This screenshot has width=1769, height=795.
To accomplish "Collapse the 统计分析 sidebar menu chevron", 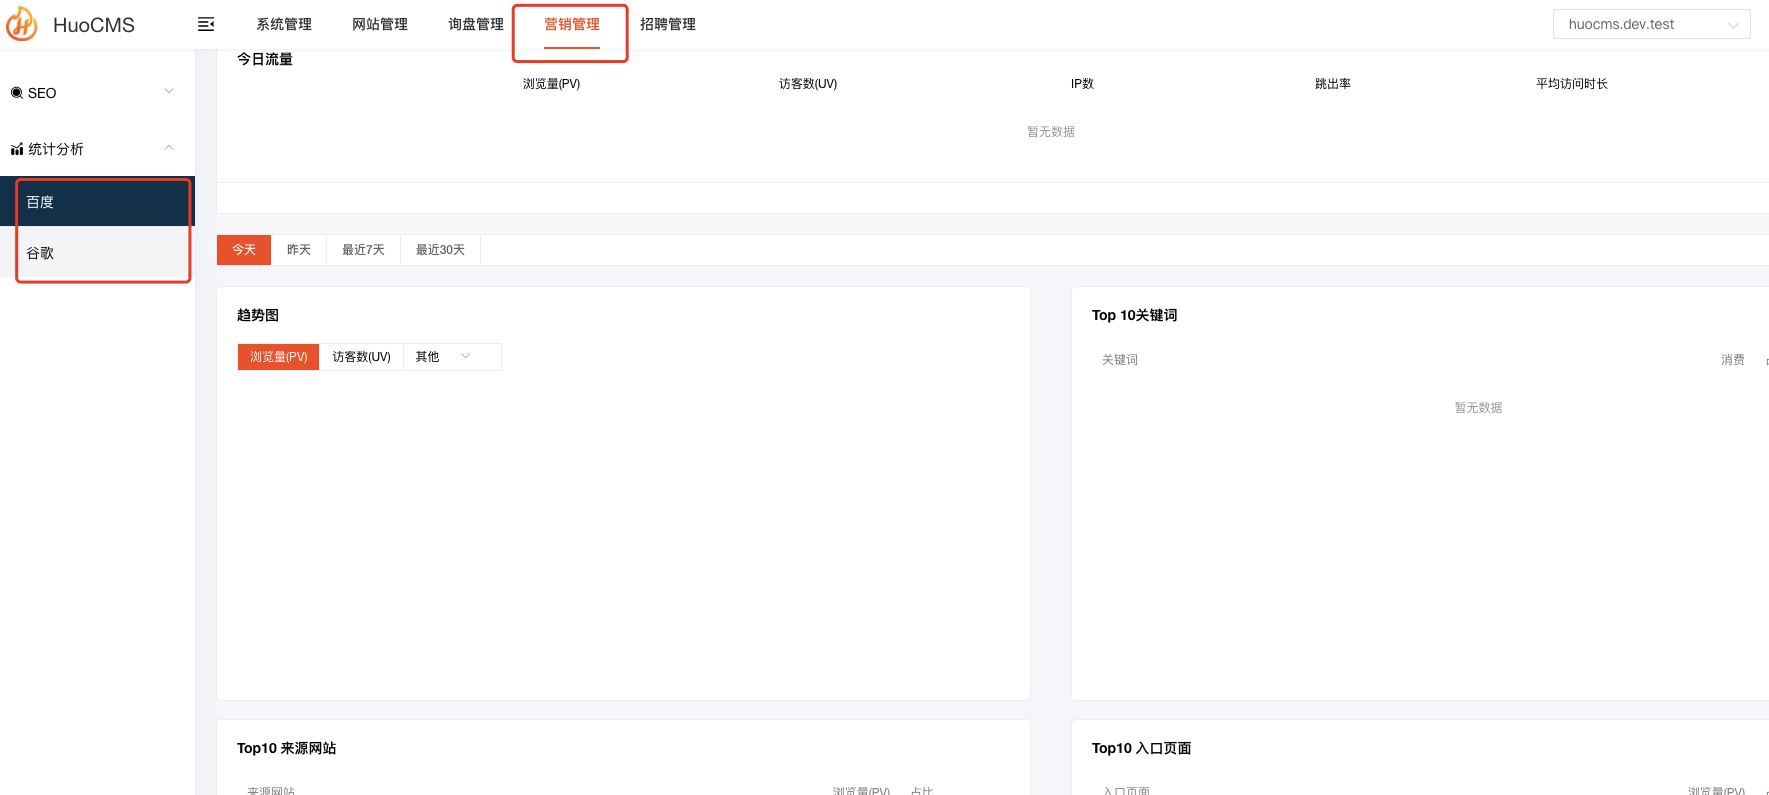I will click(x=169, y=147).
